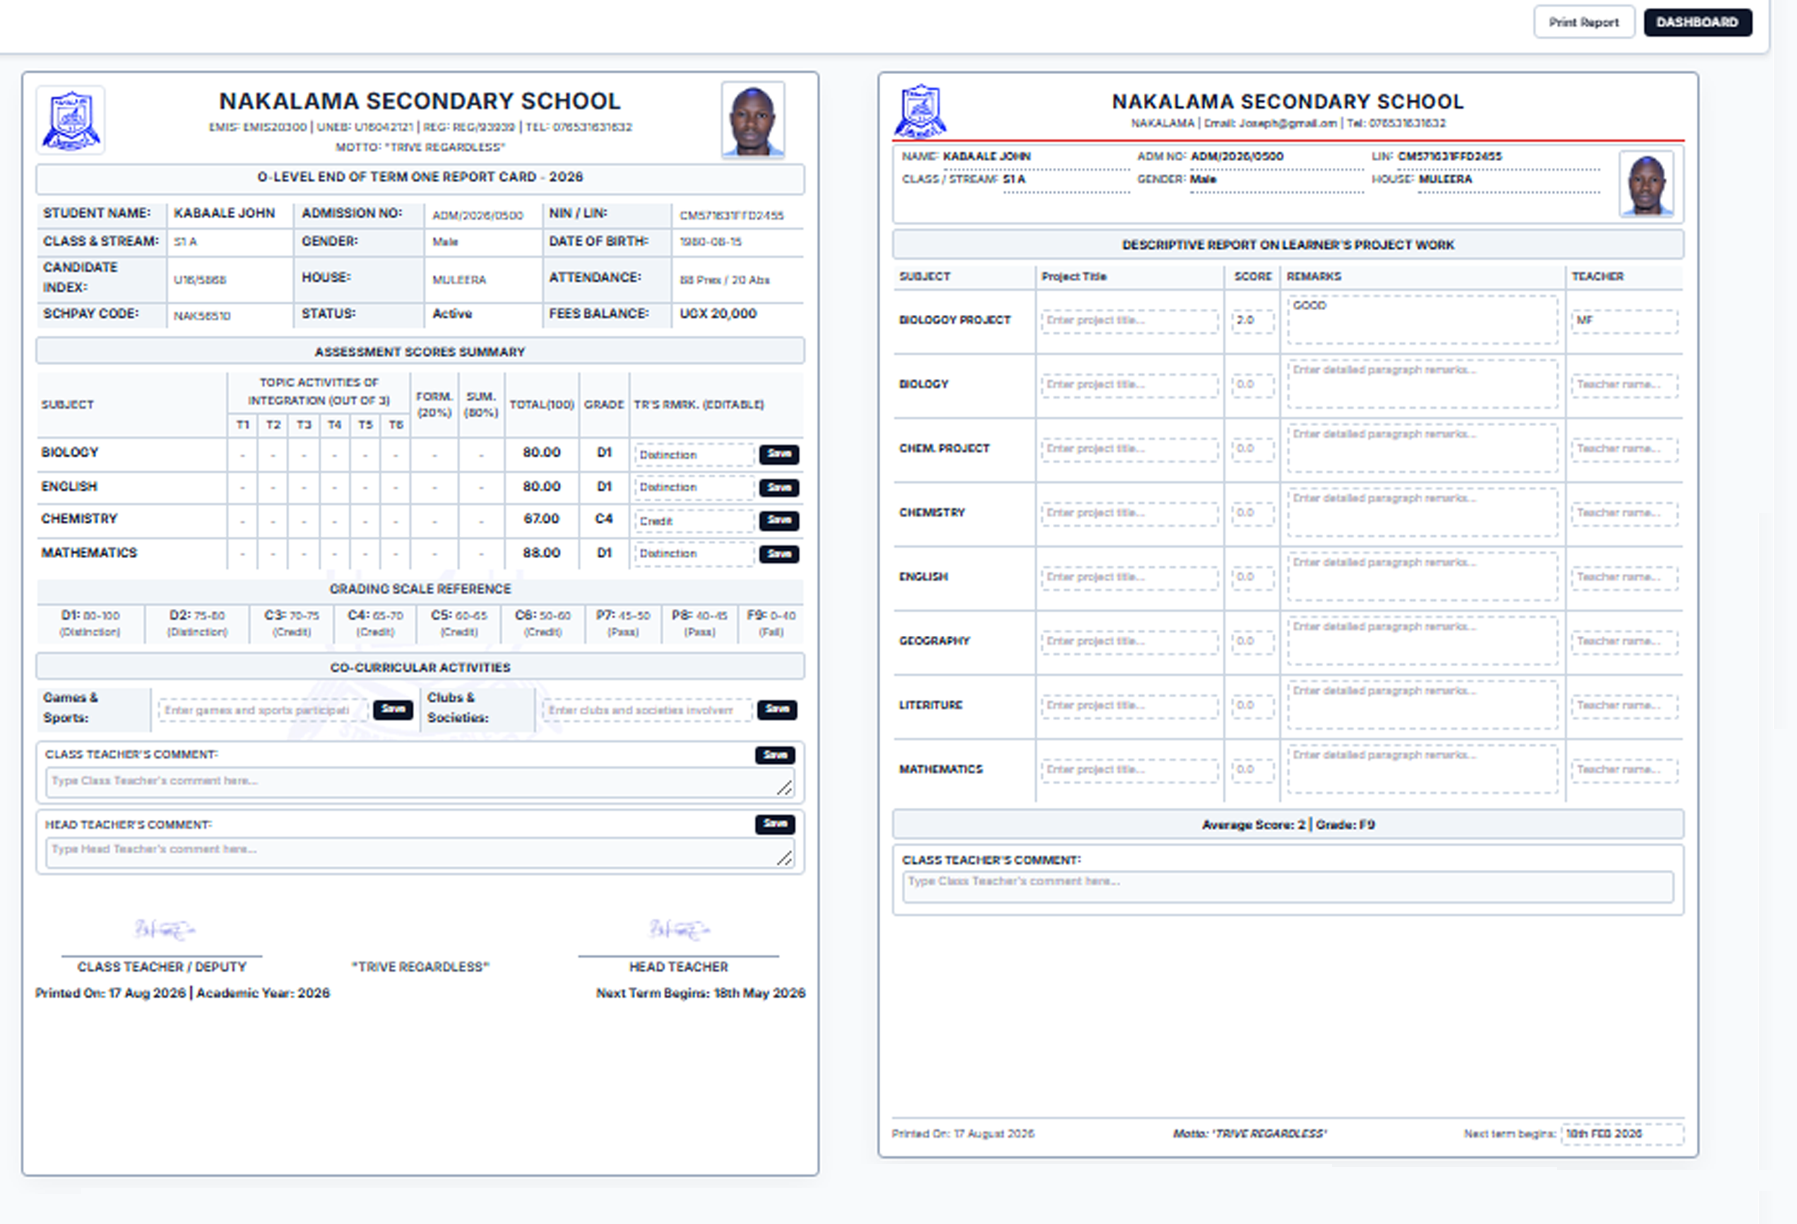The height and width of the screenshot is (1224, 1797).
Task: Click the Biology Project title field
Action: click(1130, 321)
